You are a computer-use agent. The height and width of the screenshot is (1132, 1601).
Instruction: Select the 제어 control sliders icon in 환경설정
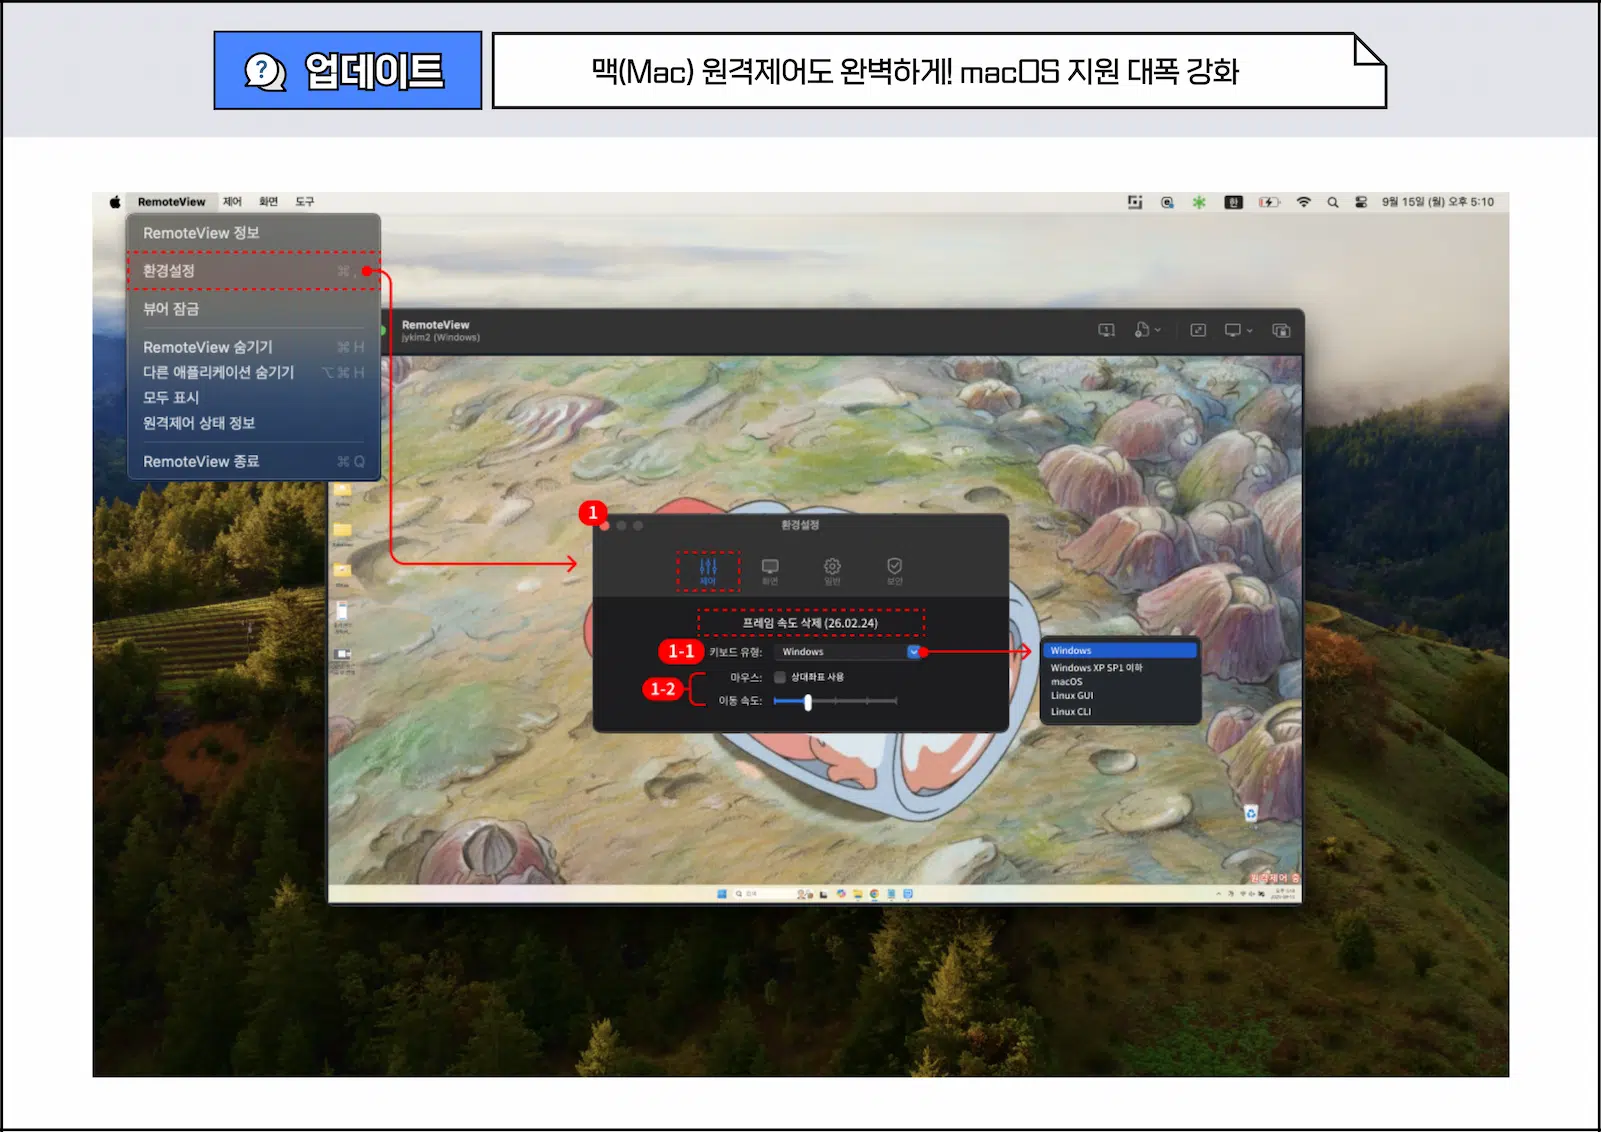click(x=708, y=567)
